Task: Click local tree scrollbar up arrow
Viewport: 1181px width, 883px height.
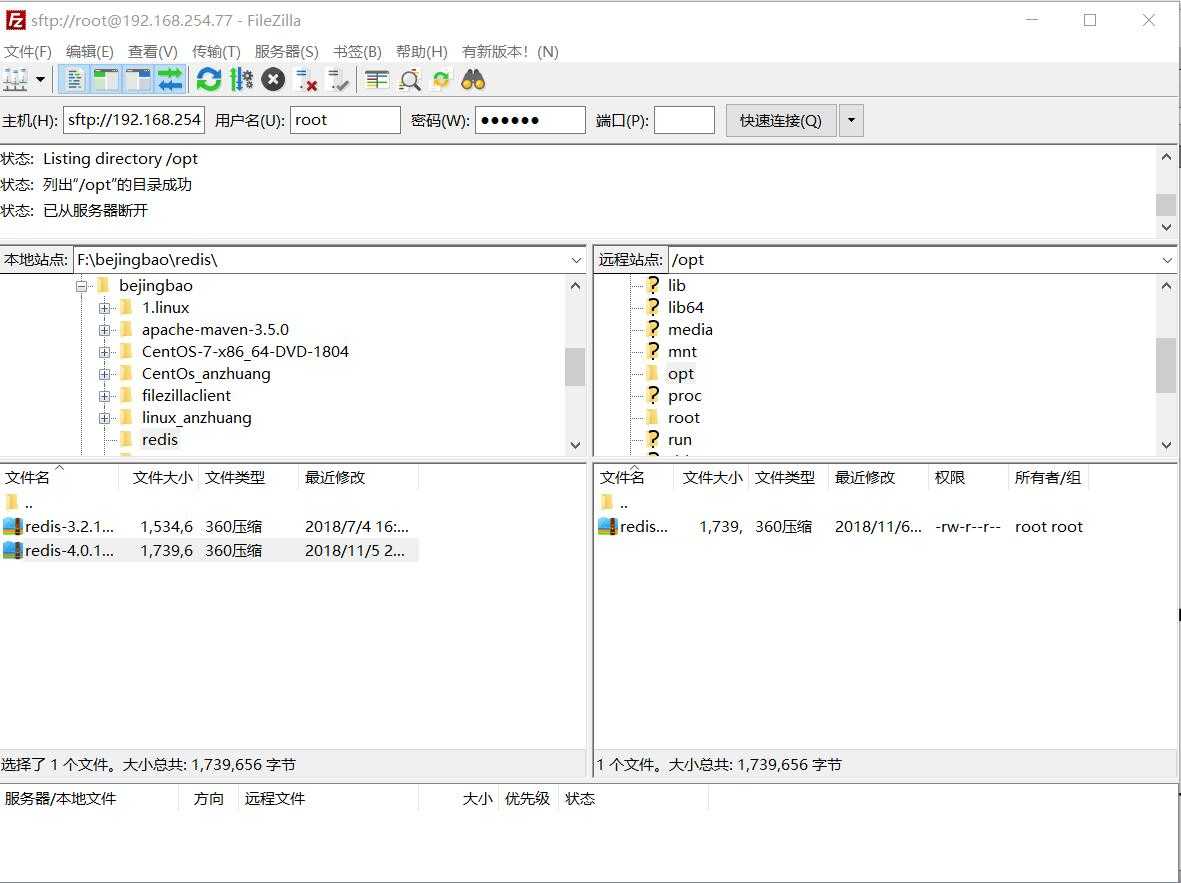Action: click(575, 286)
